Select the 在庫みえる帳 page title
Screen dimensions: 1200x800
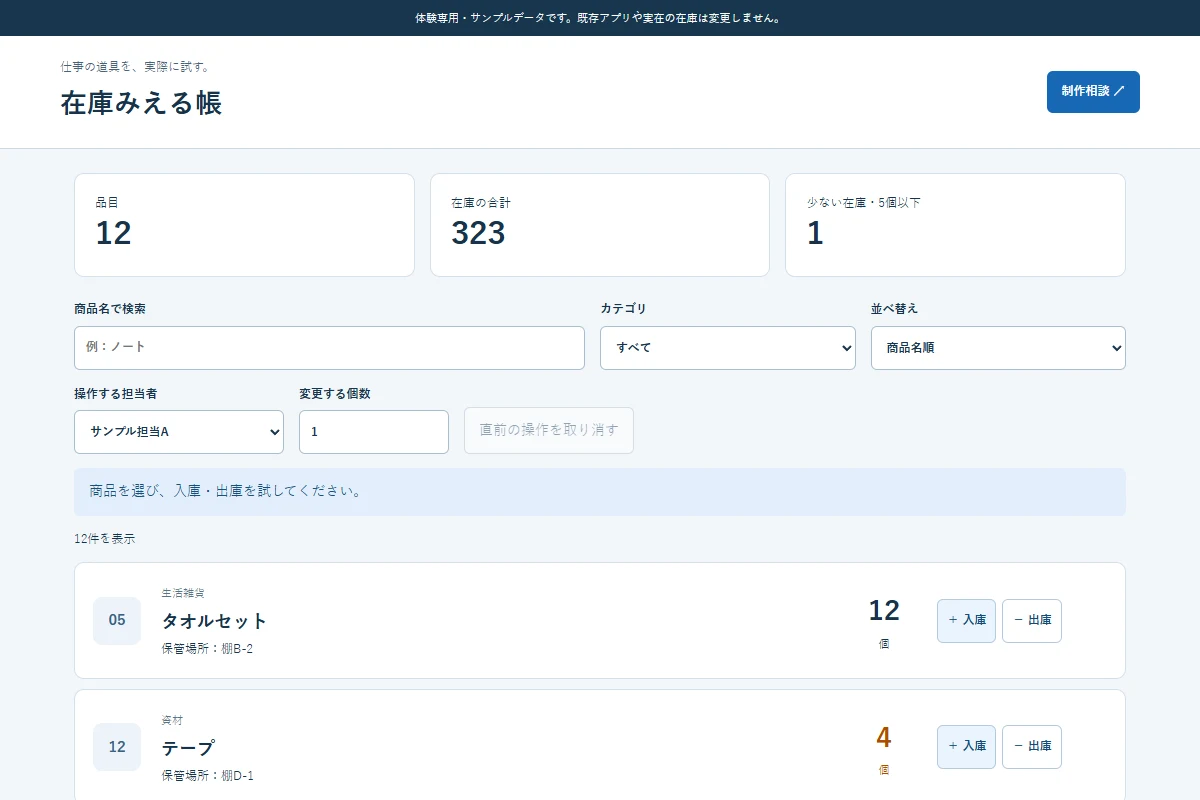(141, 103)
